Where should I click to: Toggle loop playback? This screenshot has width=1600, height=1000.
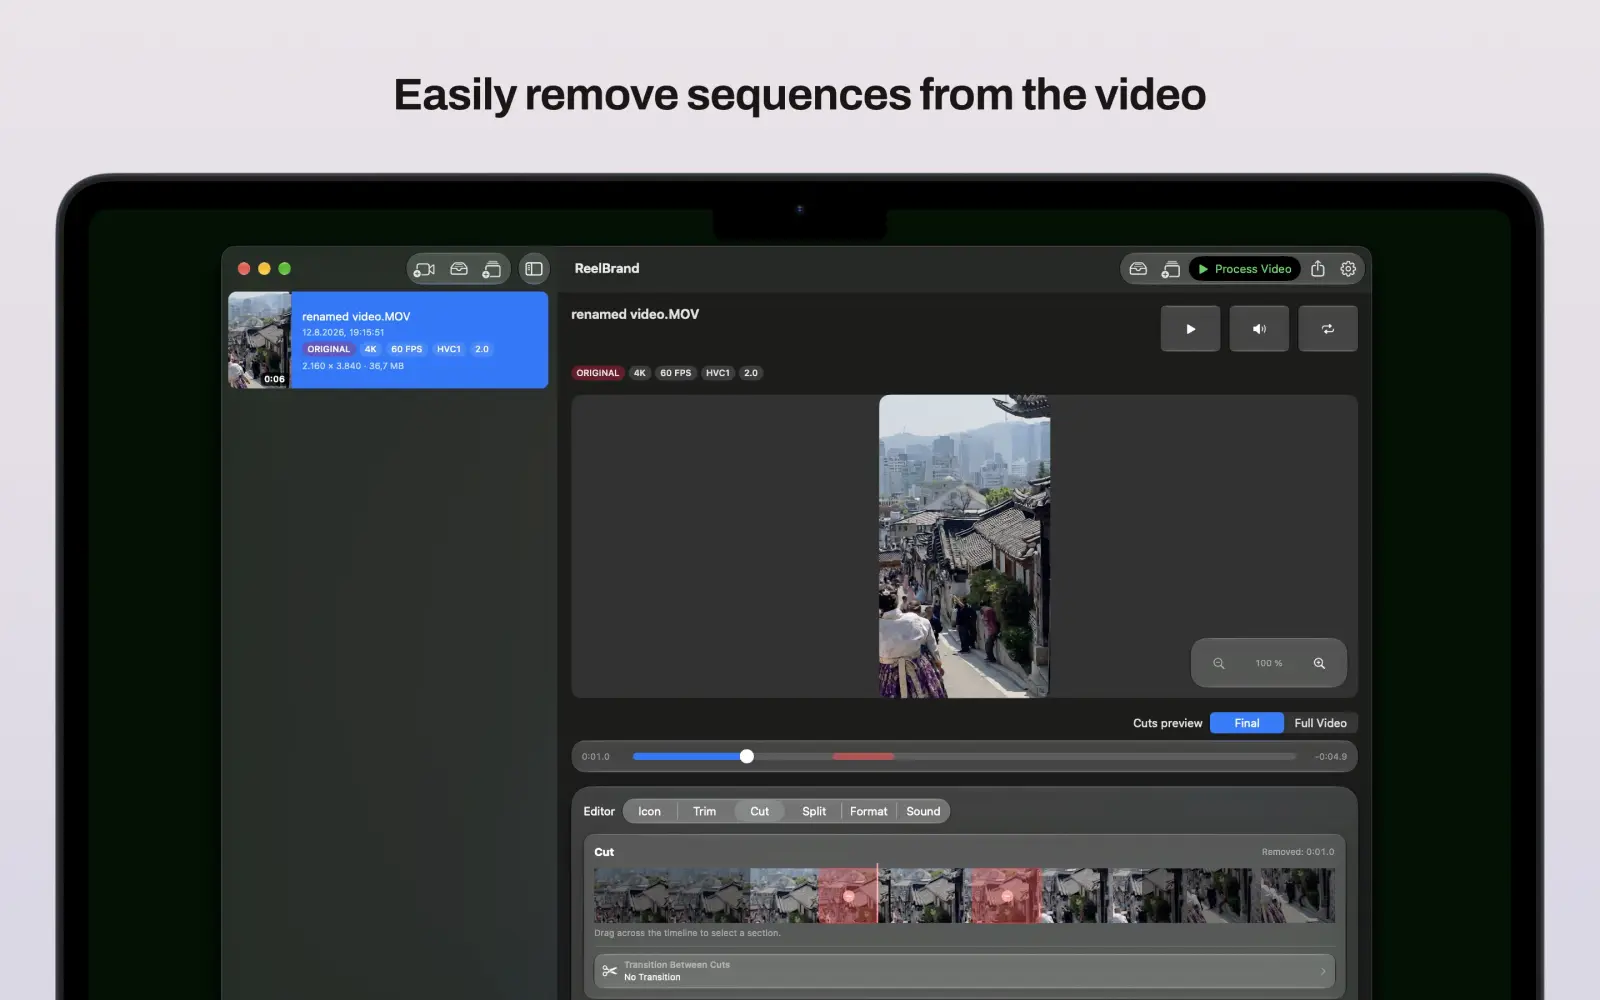[x=1328, y=329]
